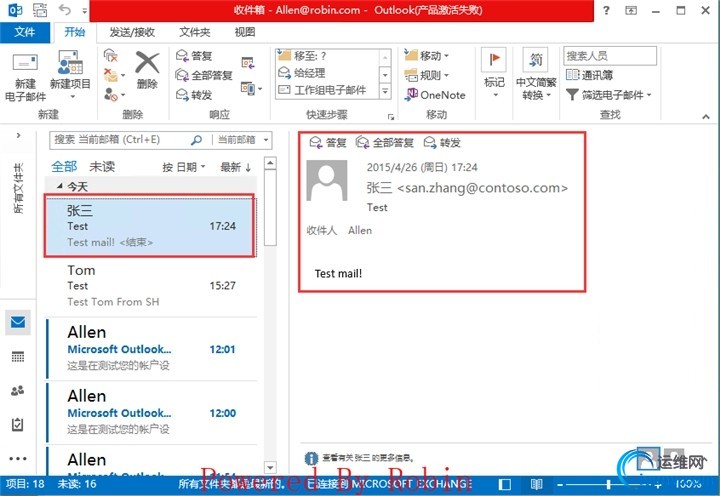Click the message list scroll down arrow
The image size is (720, 496).
click(x=270, y=468)
